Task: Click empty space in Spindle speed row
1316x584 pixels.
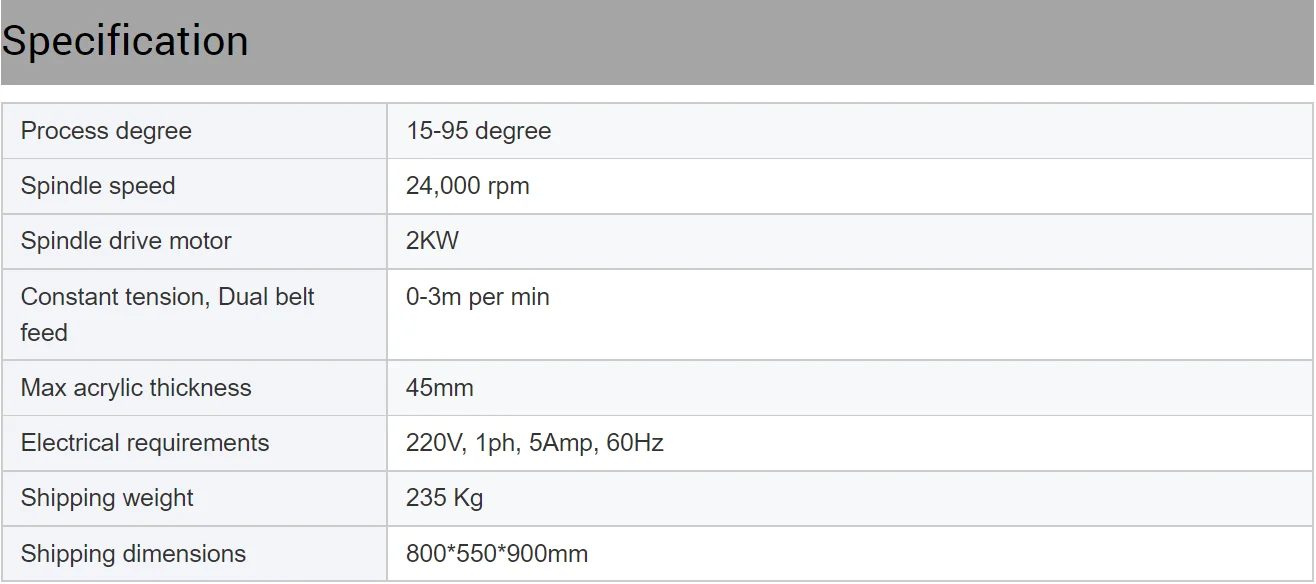Action: tap(900, 186)
